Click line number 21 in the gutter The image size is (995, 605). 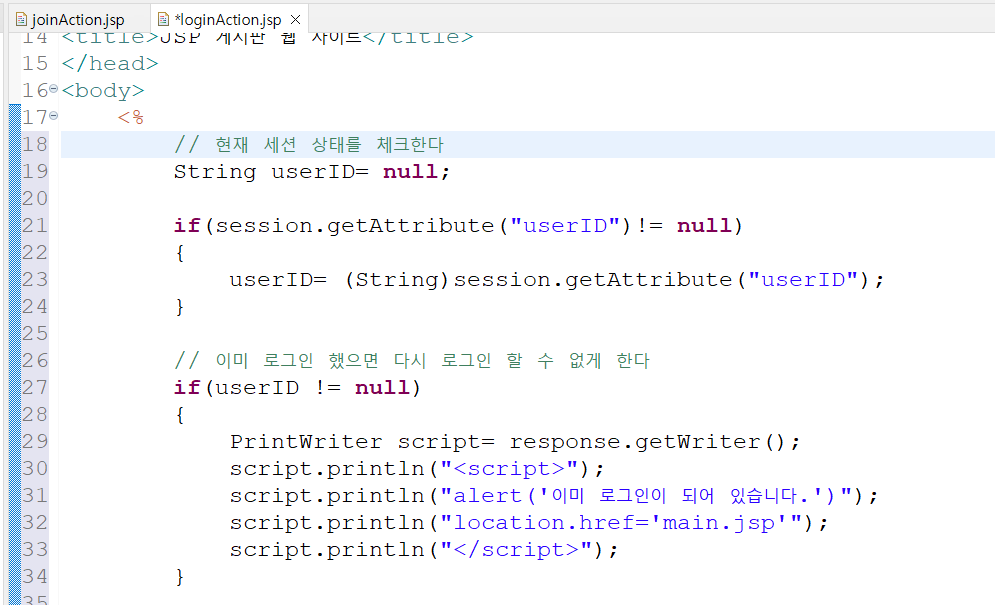pos(35,225)
